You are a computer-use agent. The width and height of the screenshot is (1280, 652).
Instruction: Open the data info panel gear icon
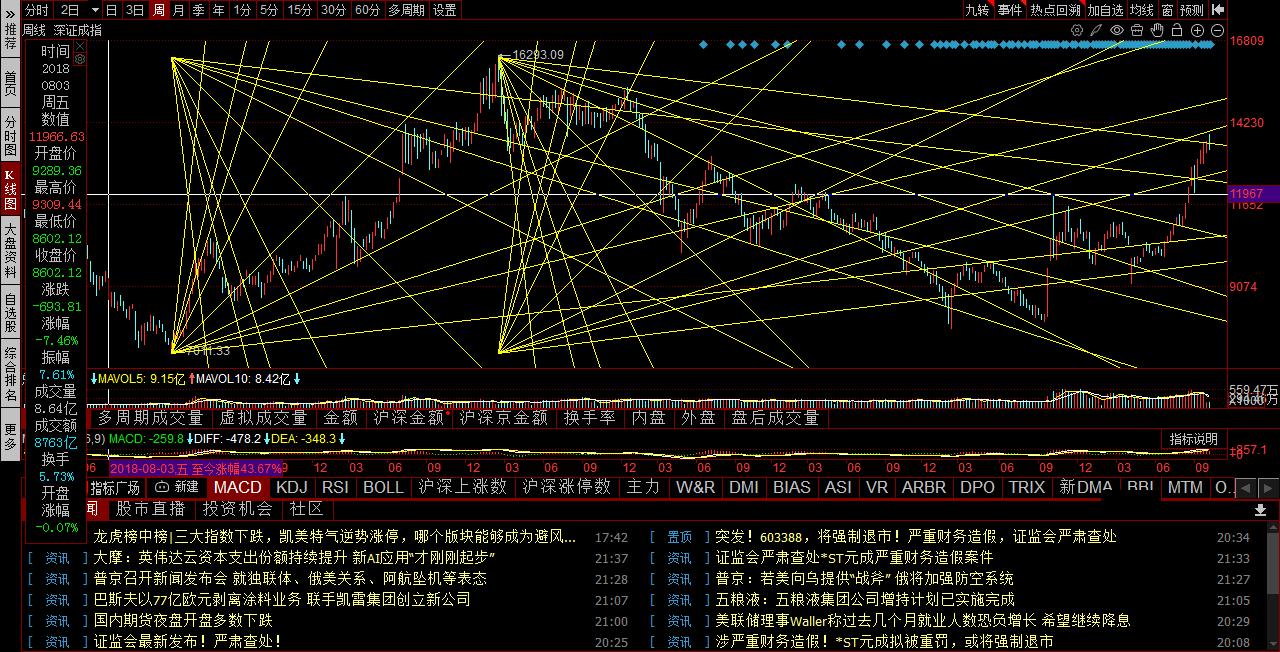[x=80, y=60]
